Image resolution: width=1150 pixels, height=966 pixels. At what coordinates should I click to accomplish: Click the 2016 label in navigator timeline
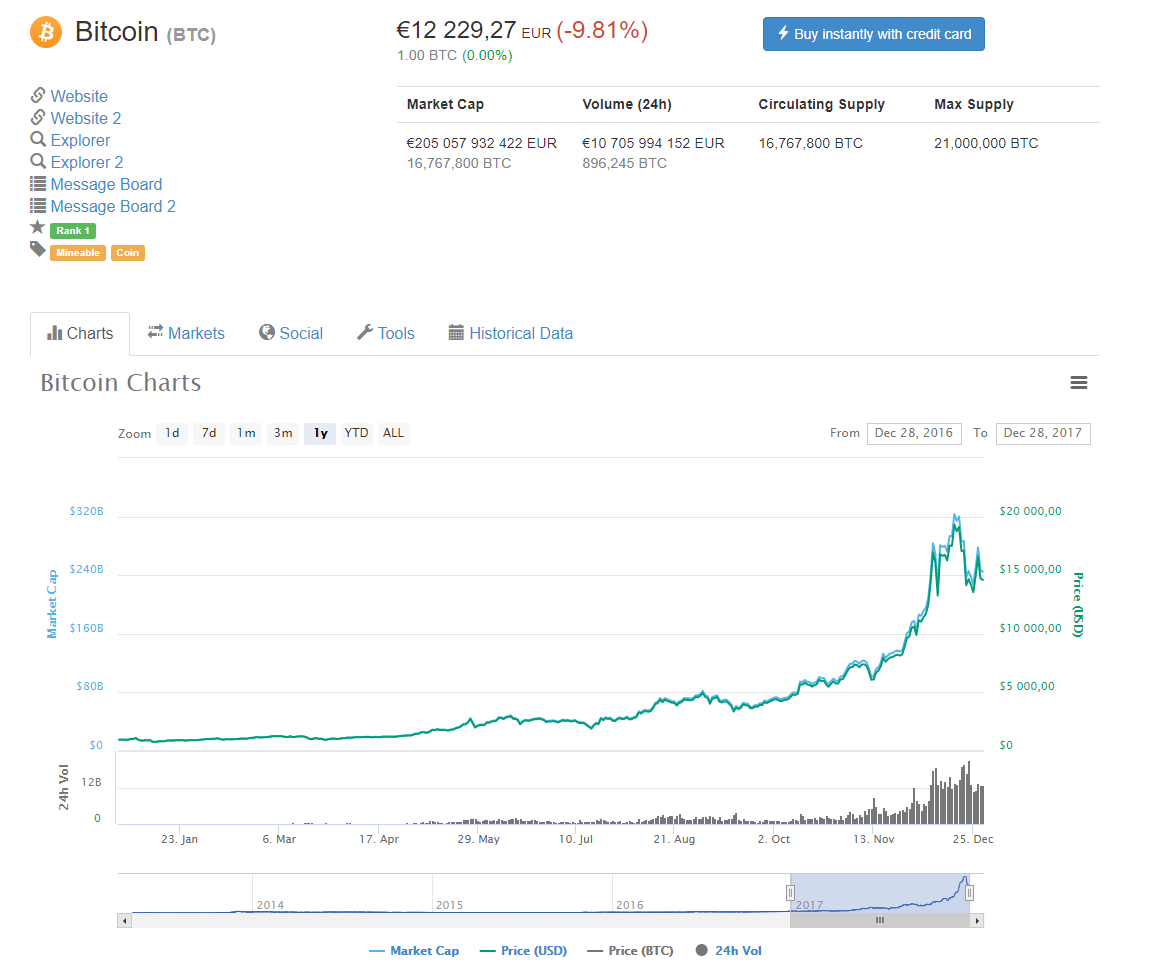pos(630,905)
